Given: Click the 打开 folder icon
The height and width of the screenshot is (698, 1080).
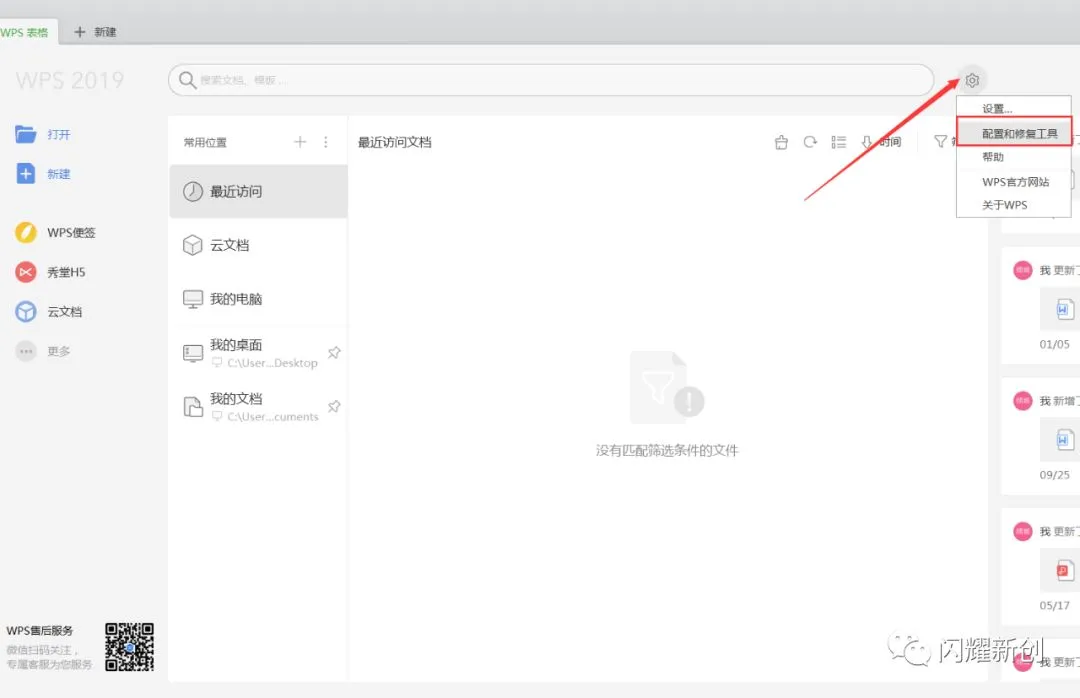Looking at the screenshot, I should 25,134.
